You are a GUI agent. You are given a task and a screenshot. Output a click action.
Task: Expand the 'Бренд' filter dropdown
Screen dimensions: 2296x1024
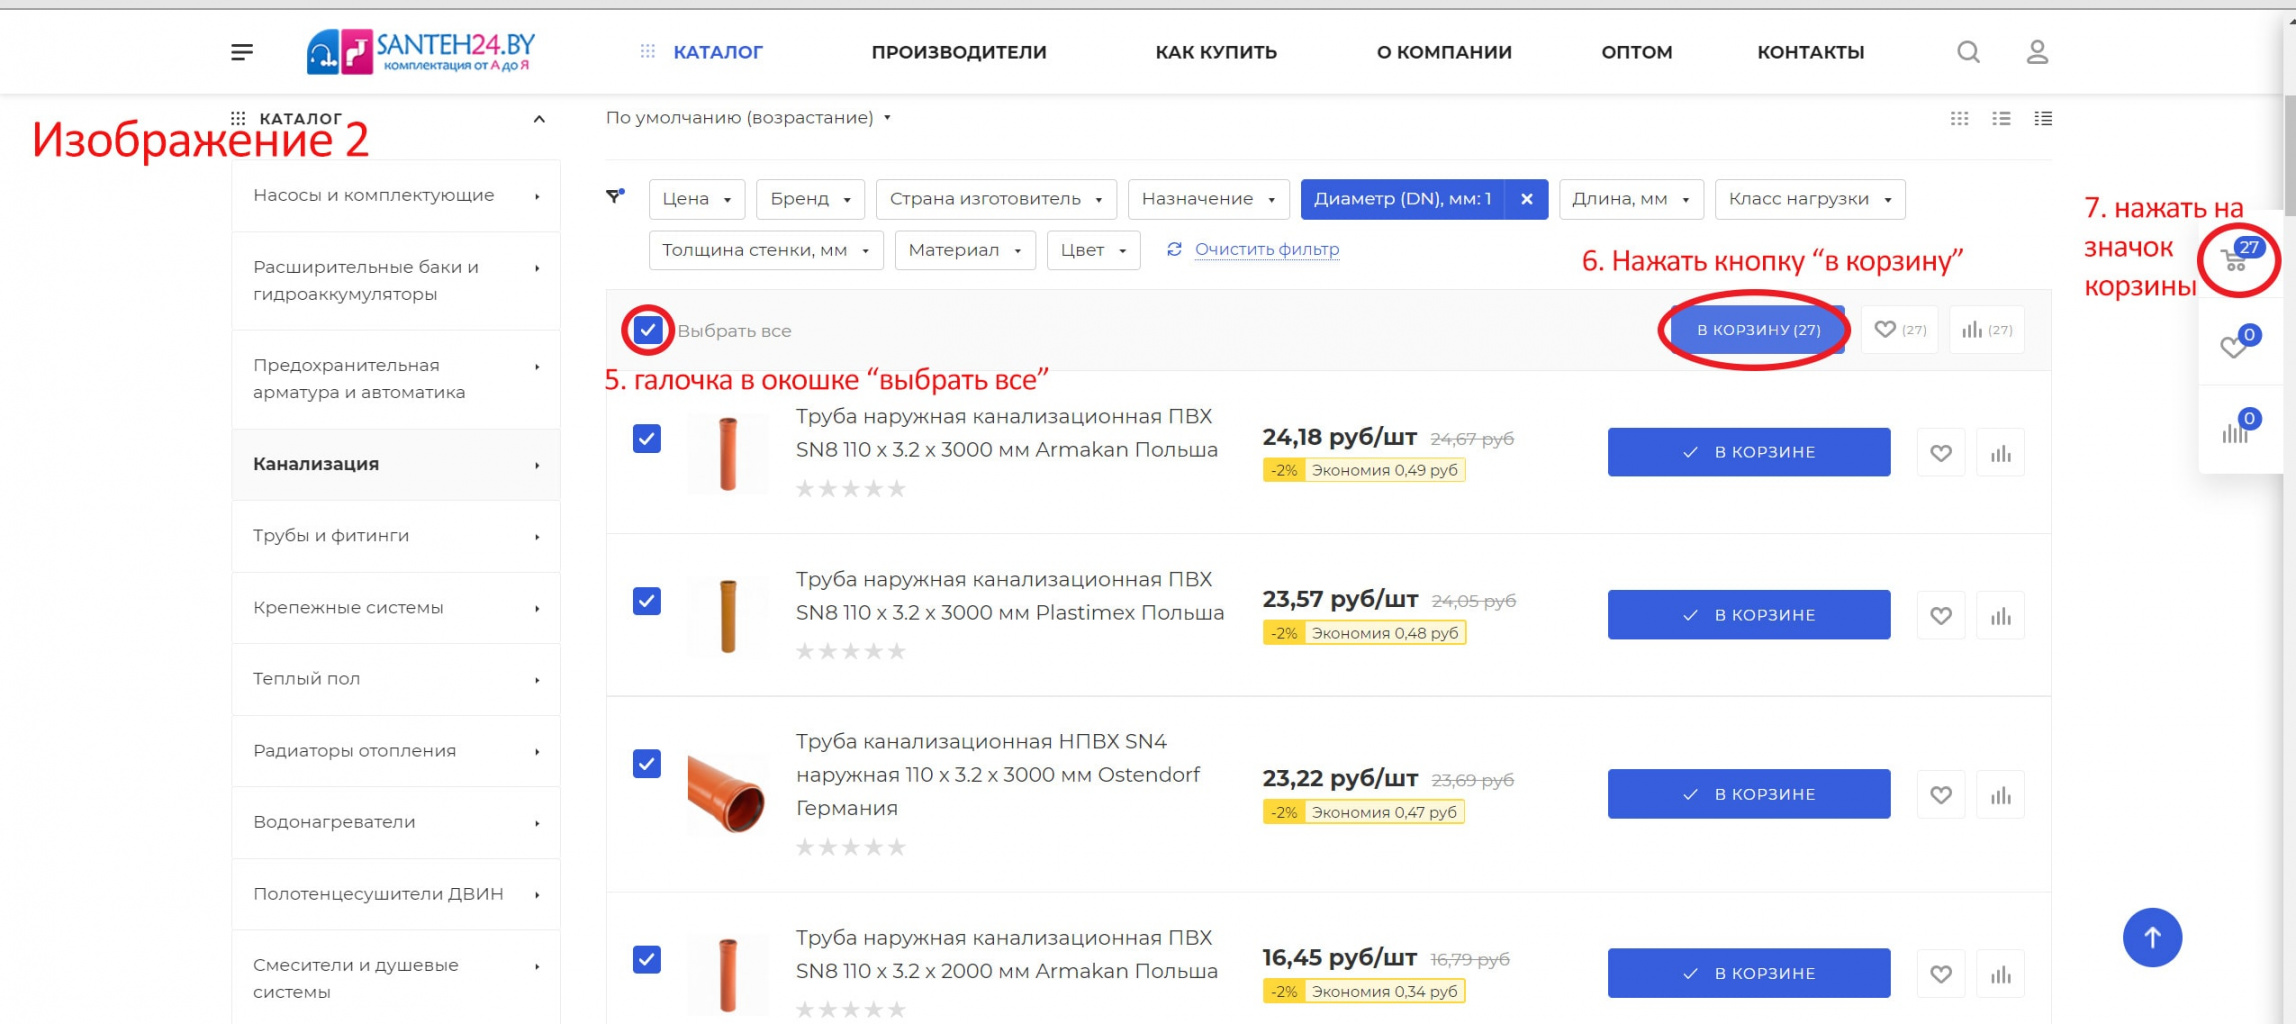[x=810, y=199]
